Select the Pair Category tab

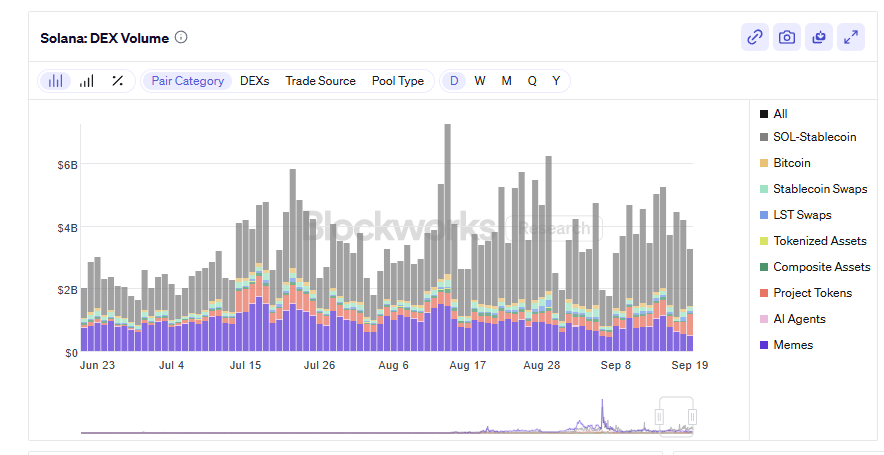pos(188,81)
